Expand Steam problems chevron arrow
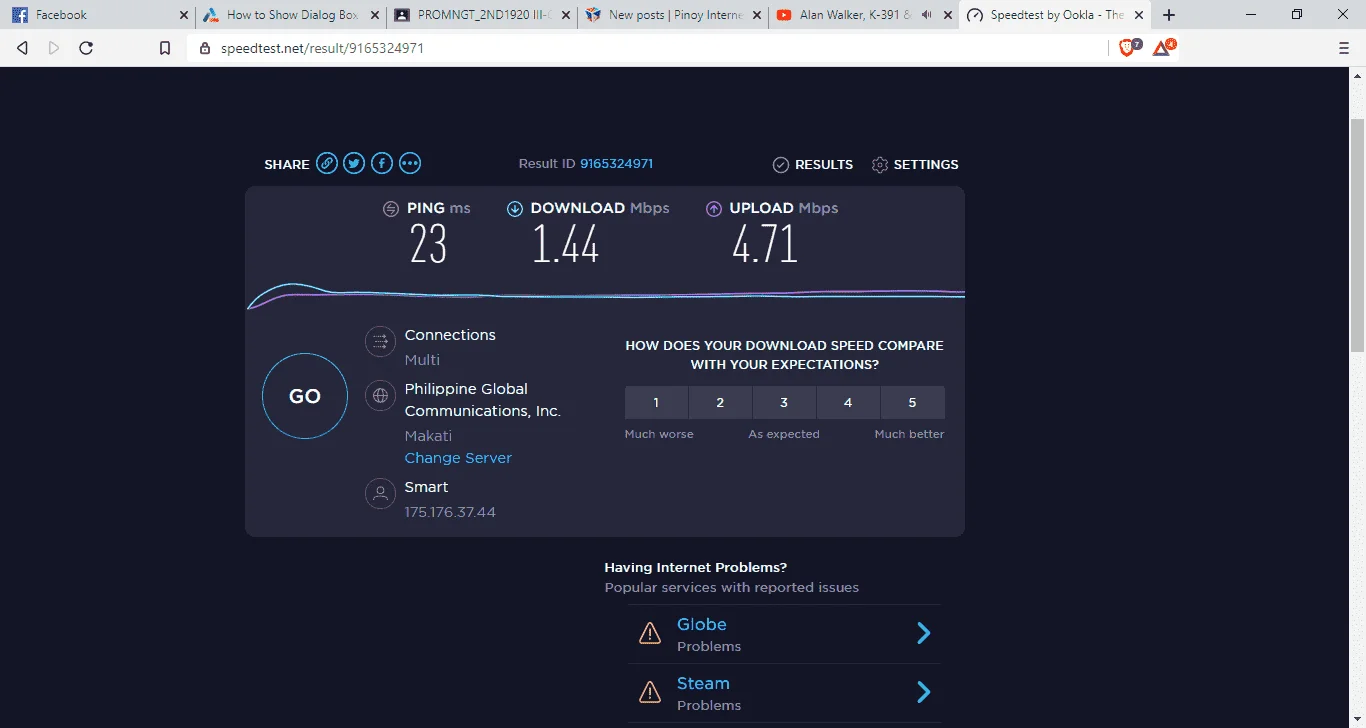Screen dimensions: 1366x728 tap(924, 692)
